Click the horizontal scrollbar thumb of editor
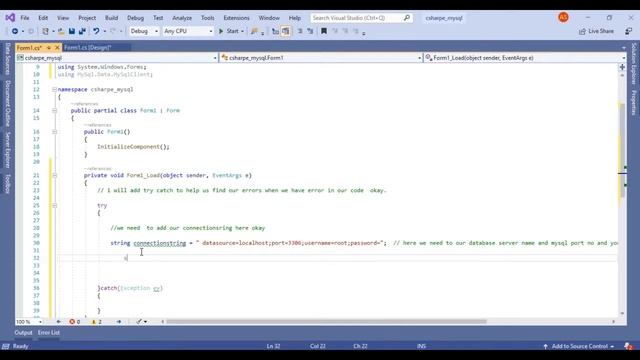The image size is (640, 360). click(x=326, y=322)
